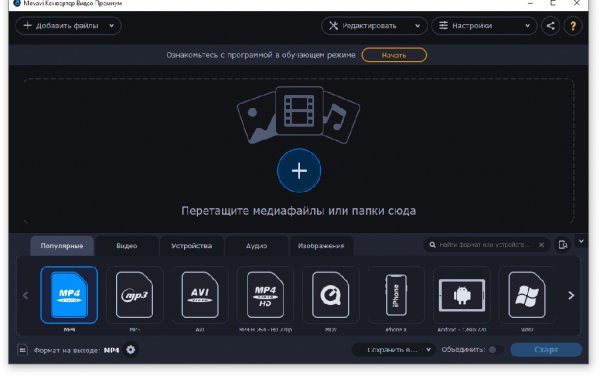
Task: Open help via question mark icon
Action: 573,26
